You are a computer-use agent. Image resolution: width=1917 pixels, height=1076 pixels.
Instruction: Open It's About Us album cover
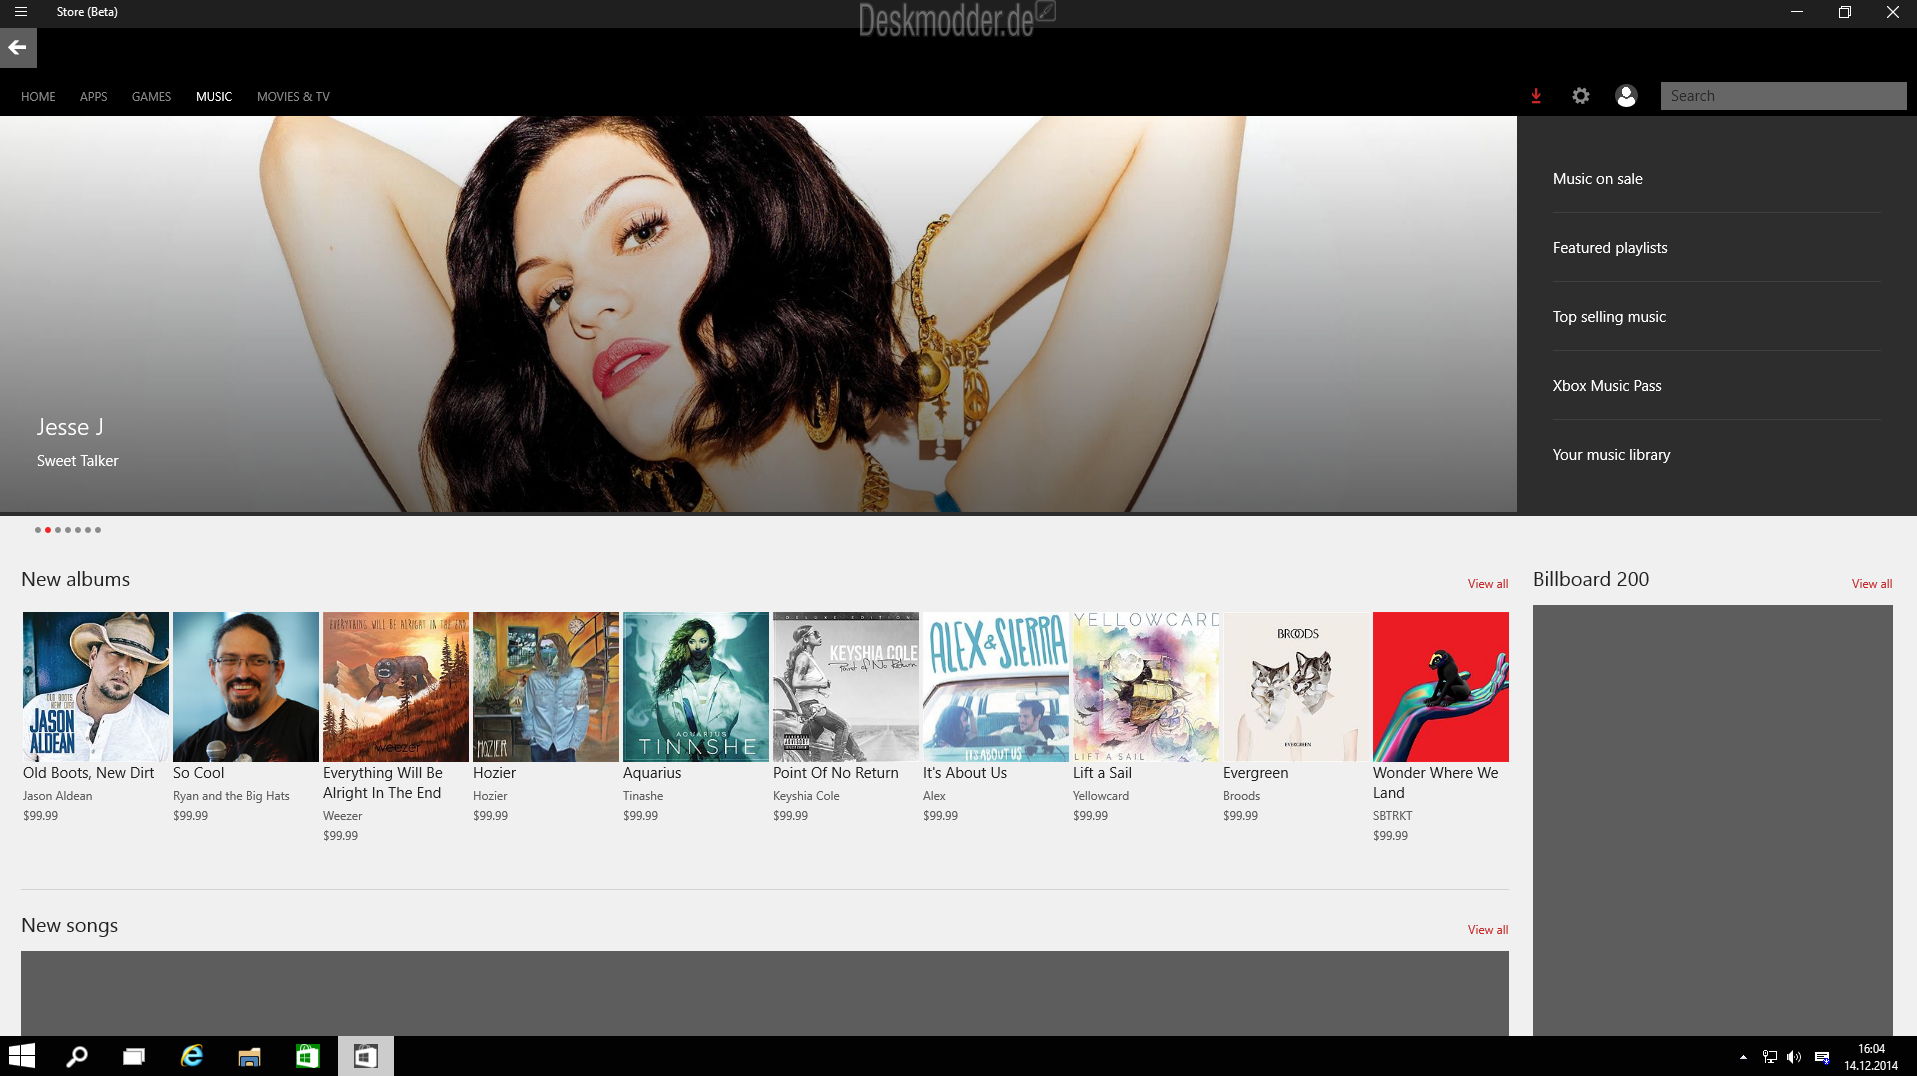[996, 687]
